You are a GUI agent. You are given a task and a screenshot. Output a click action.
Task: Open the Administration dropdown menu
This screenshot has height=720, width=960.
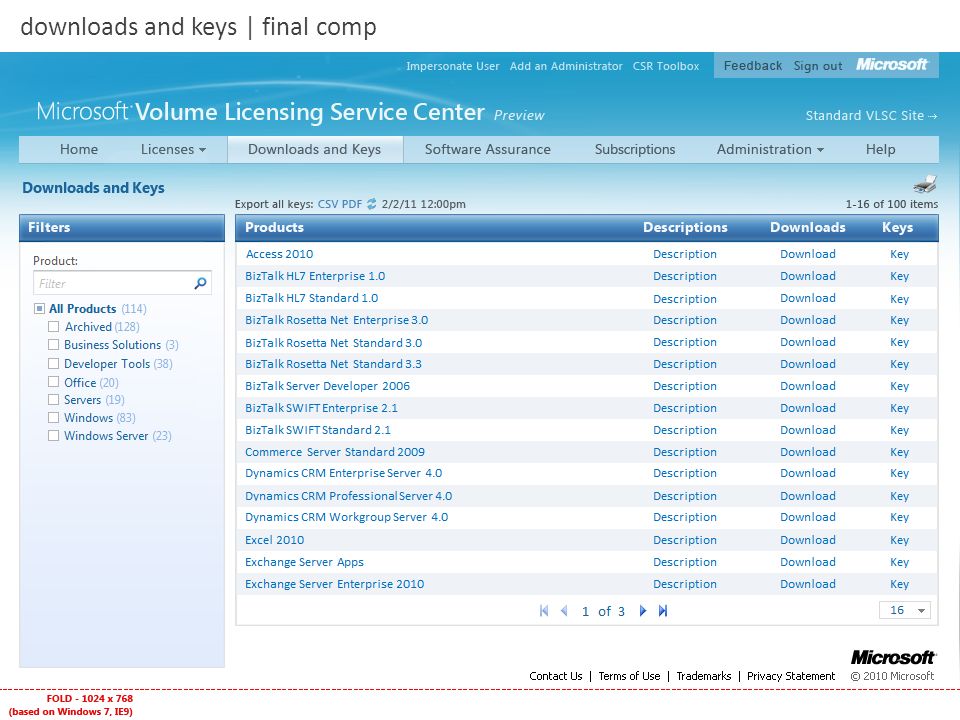(770, 149)
